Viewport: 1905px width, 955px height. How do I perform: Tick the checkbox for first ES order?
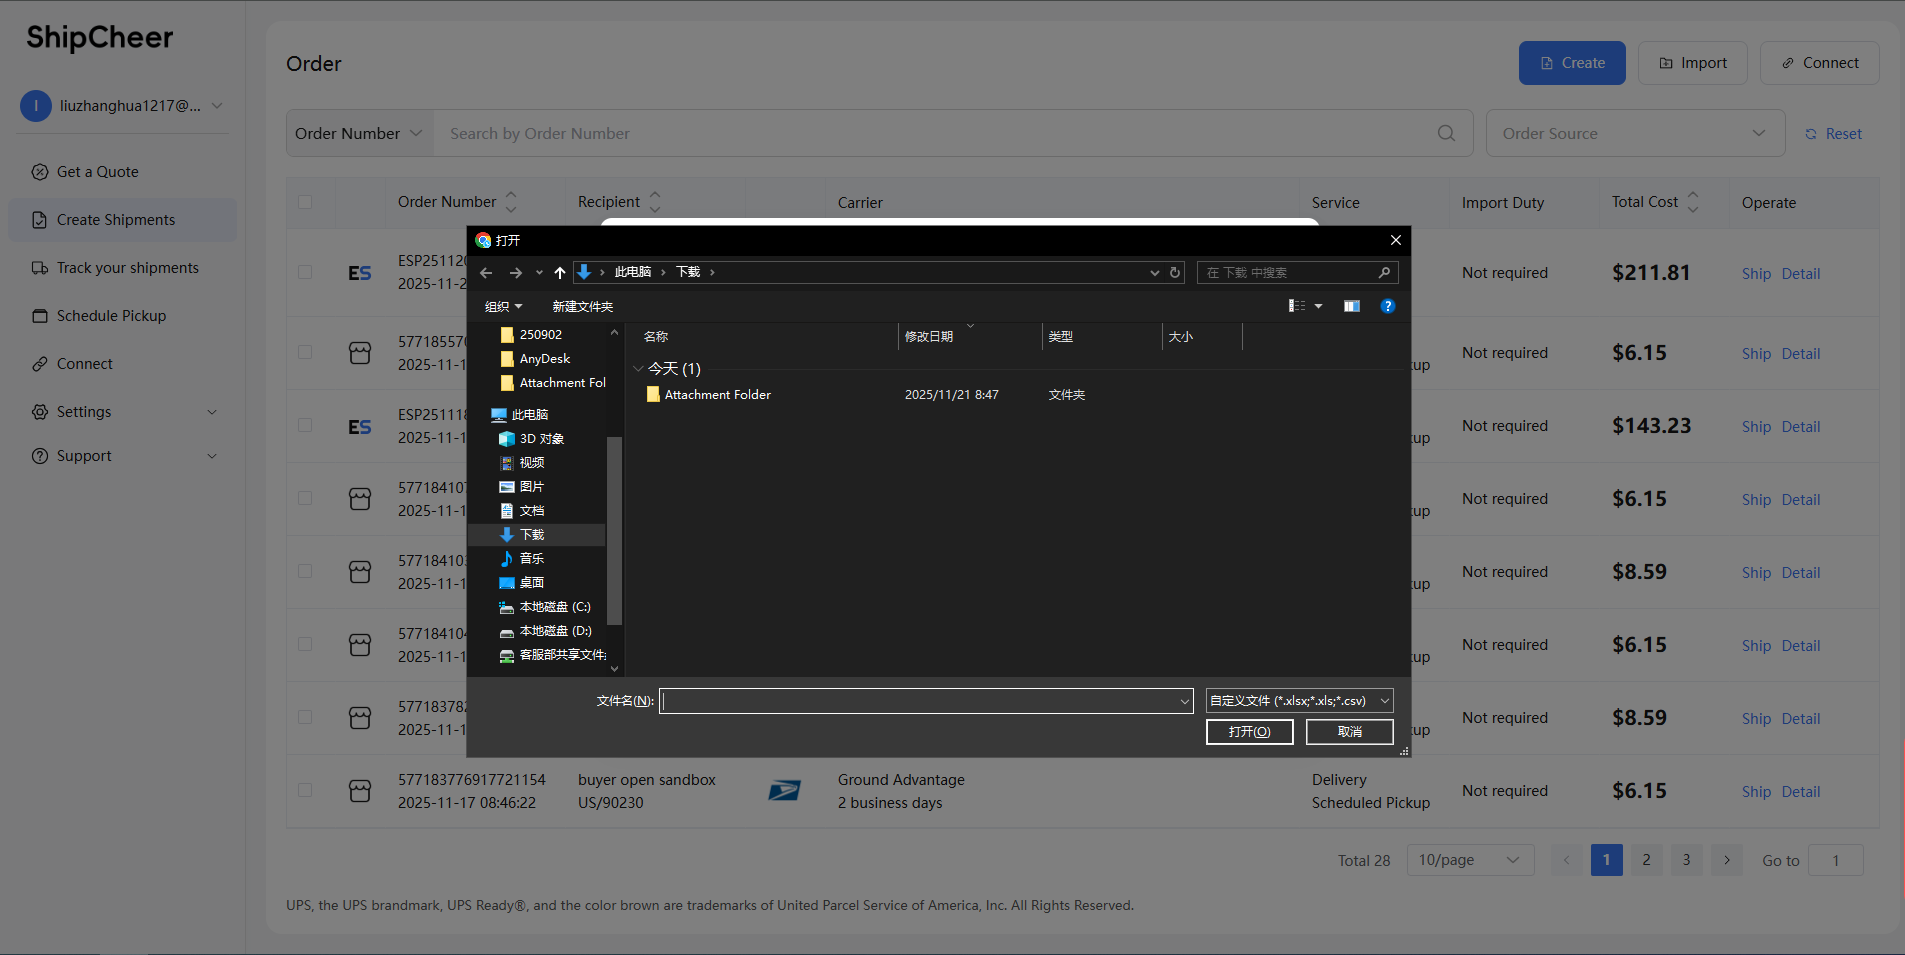click(305, 272)
